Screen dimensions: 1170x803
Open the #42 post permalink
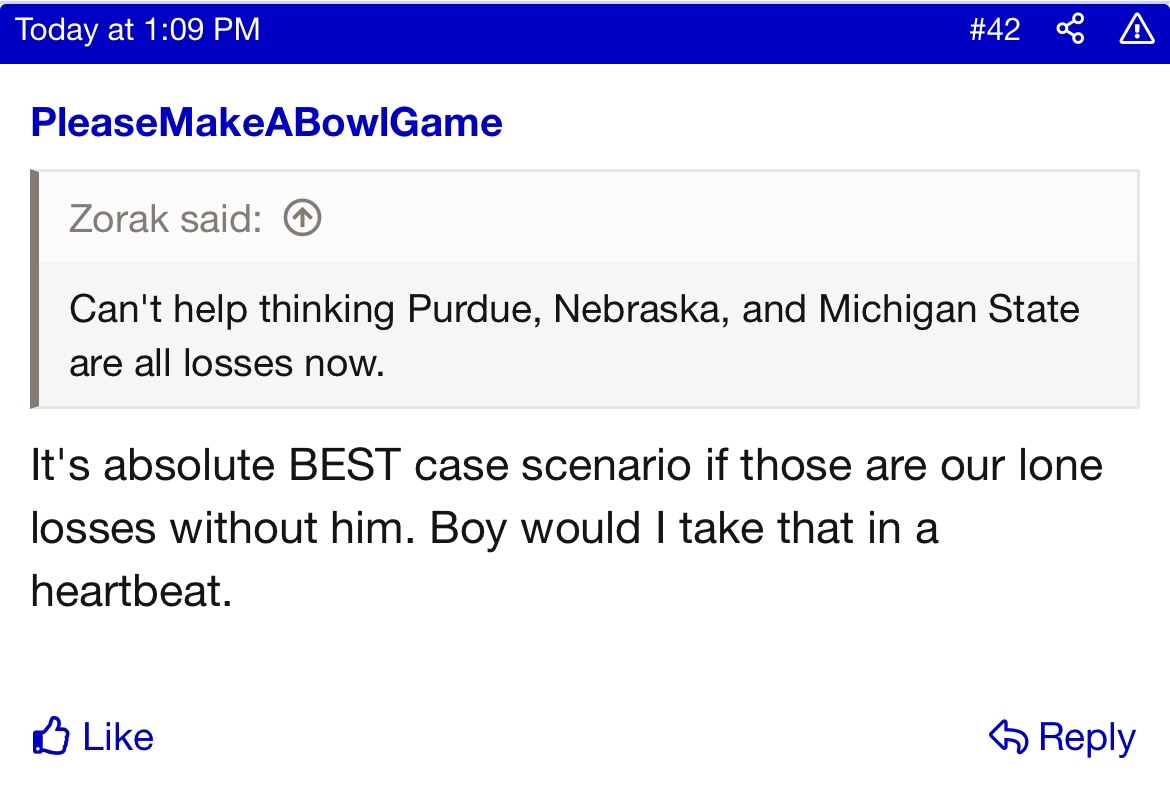coord(994,30)
